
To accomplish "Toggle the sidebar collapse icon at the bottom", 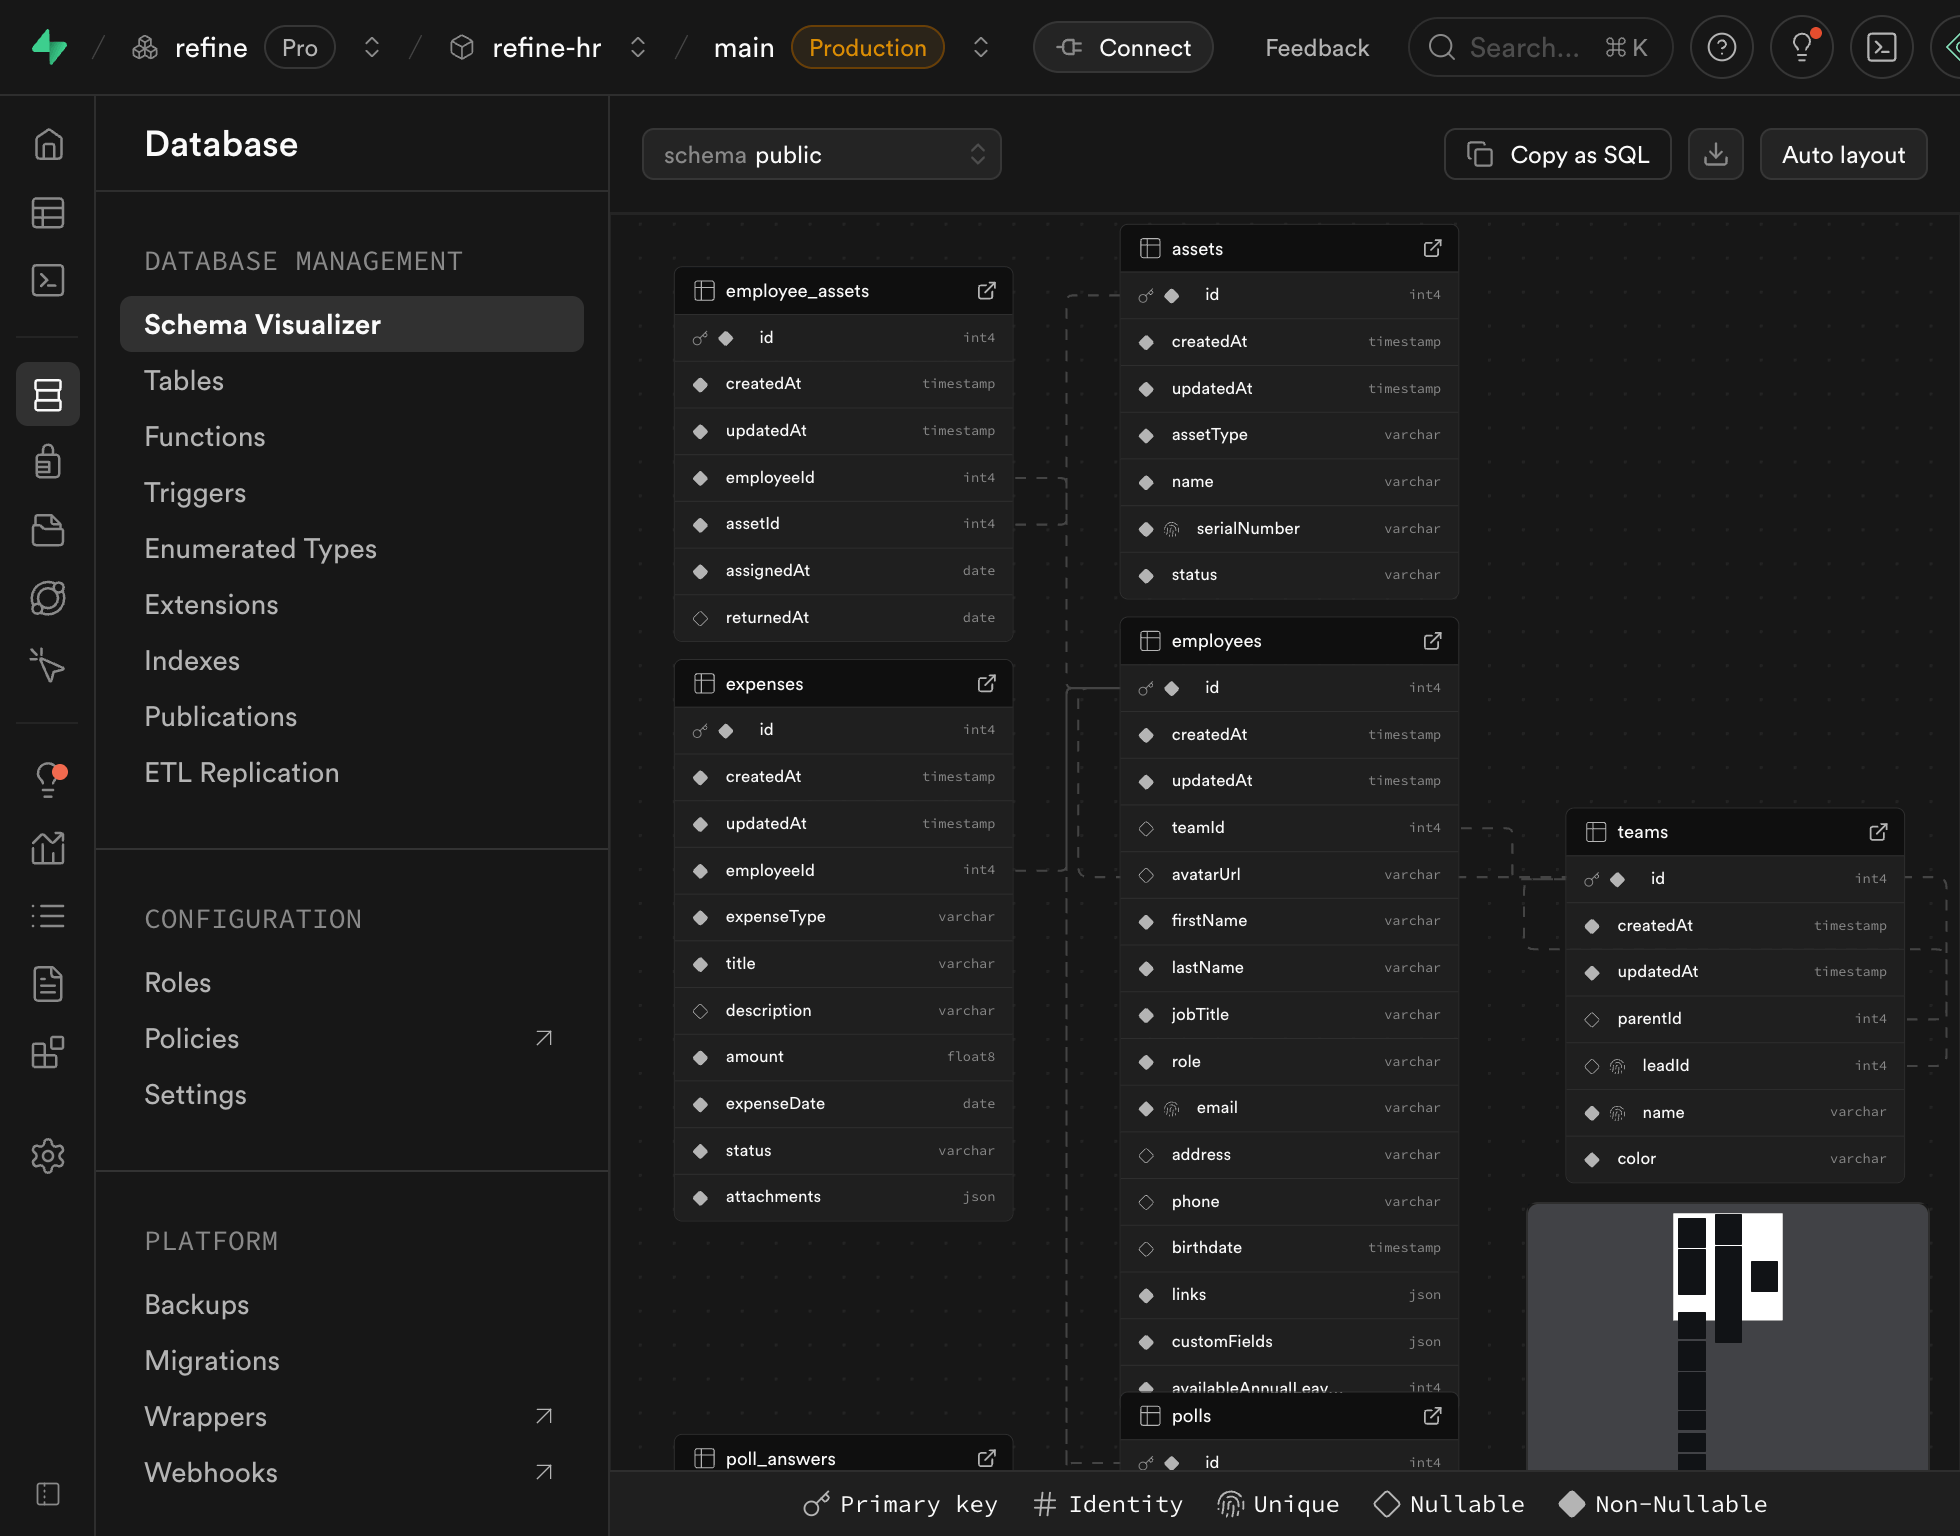I will (48, 1494).
